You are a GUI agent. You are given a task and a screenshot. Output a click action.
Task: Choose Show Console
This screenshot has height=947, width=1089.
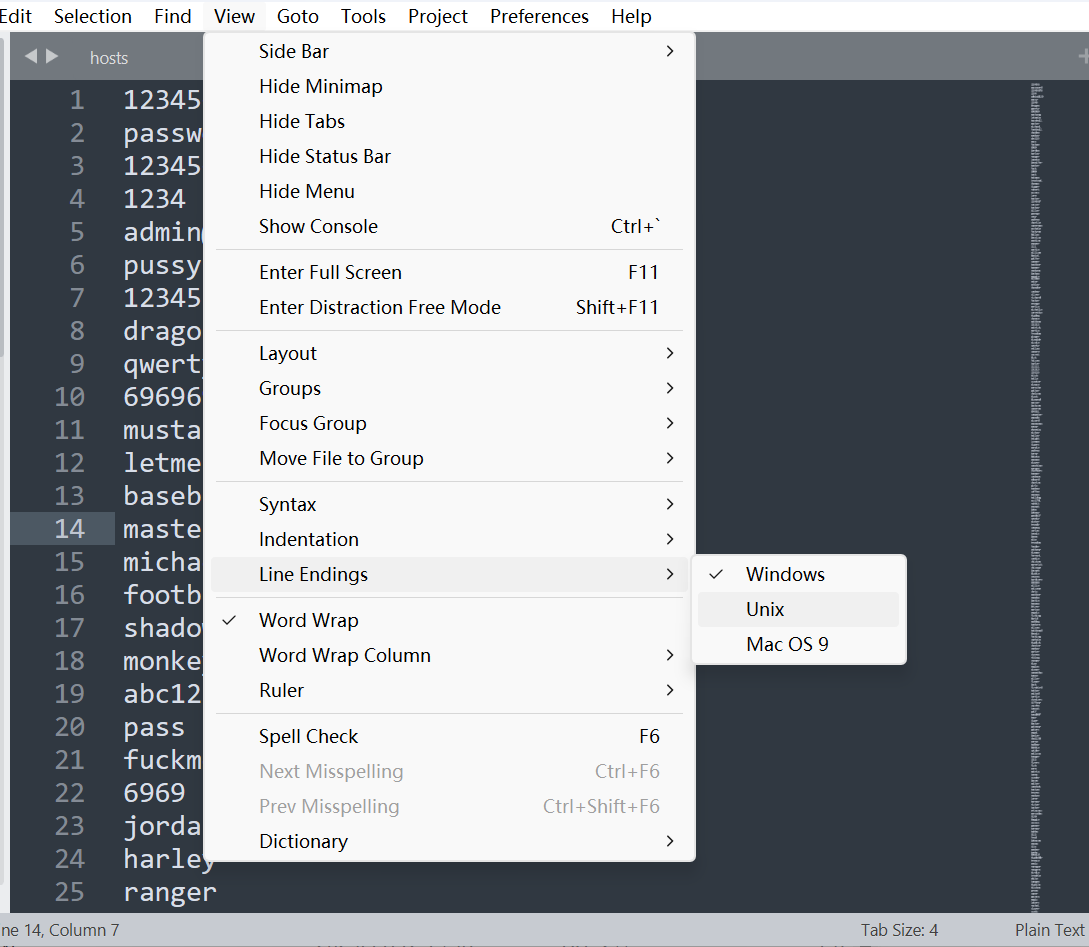pyautogui.click(x=449, y=226)
